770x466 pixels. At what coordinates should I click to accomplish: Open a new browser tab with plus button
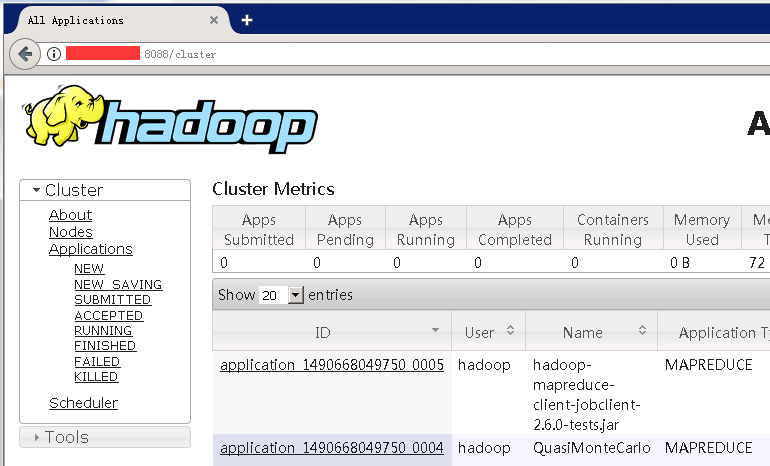pyautogui.click(x=247, y=20)
